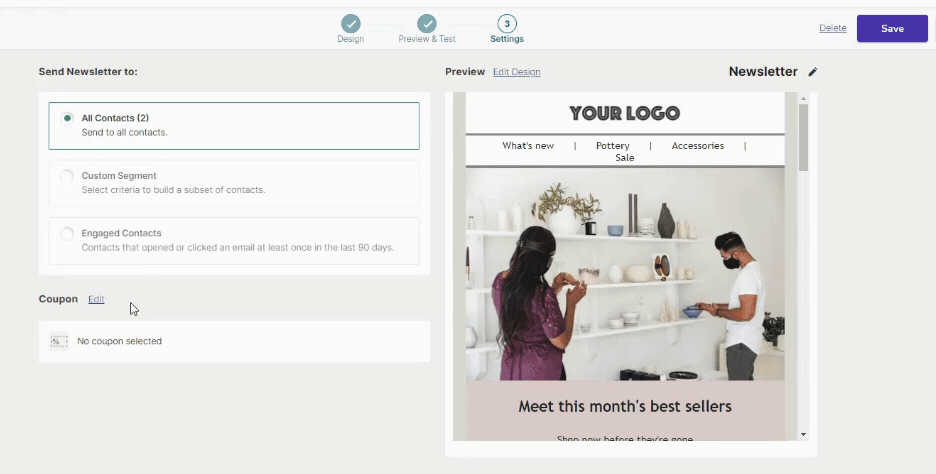
Task: Click the preview scrollbar thumb
Action: coord(803,137)
